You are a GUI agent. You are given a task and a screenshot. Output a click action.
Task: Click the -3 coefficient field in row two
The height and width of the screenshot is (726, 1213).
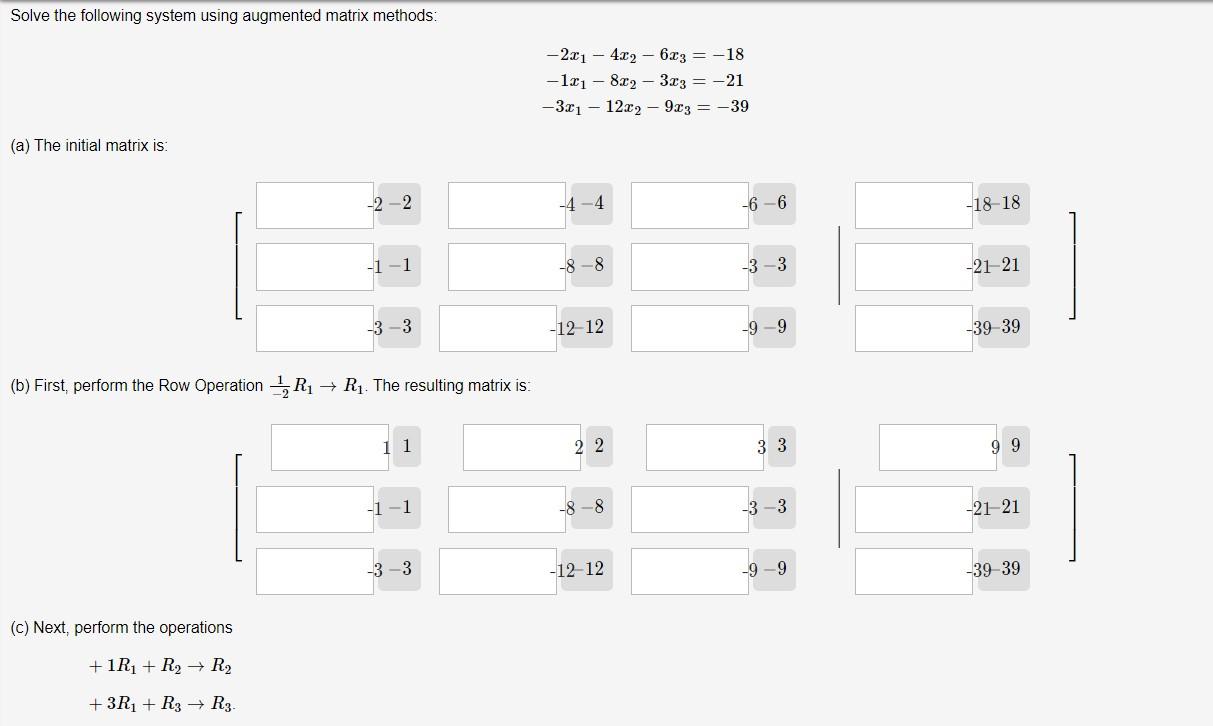[x=688, y=266]
